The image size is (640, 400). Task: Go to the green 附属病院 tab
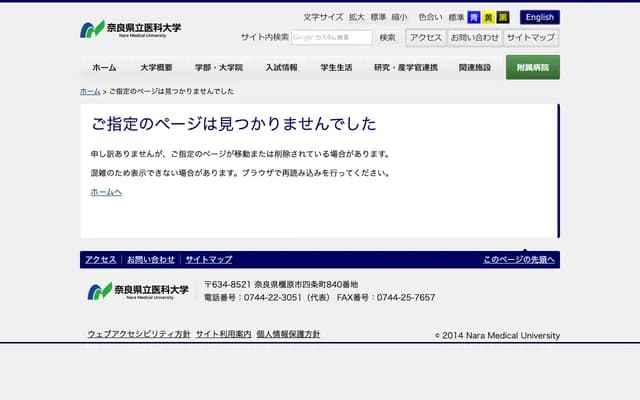(532, 67)
